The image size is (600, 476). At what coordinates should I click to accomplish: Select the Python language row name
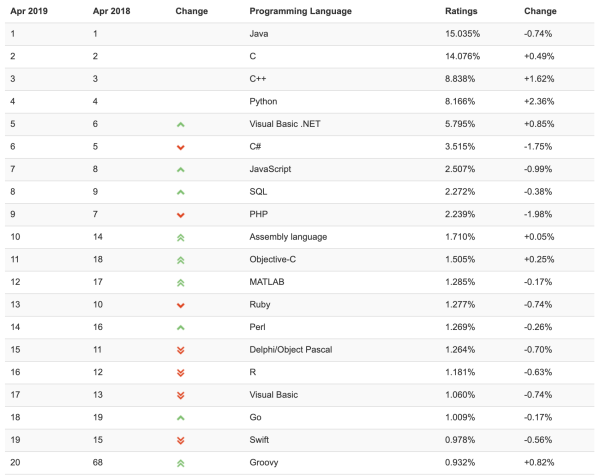click(265, 101)
